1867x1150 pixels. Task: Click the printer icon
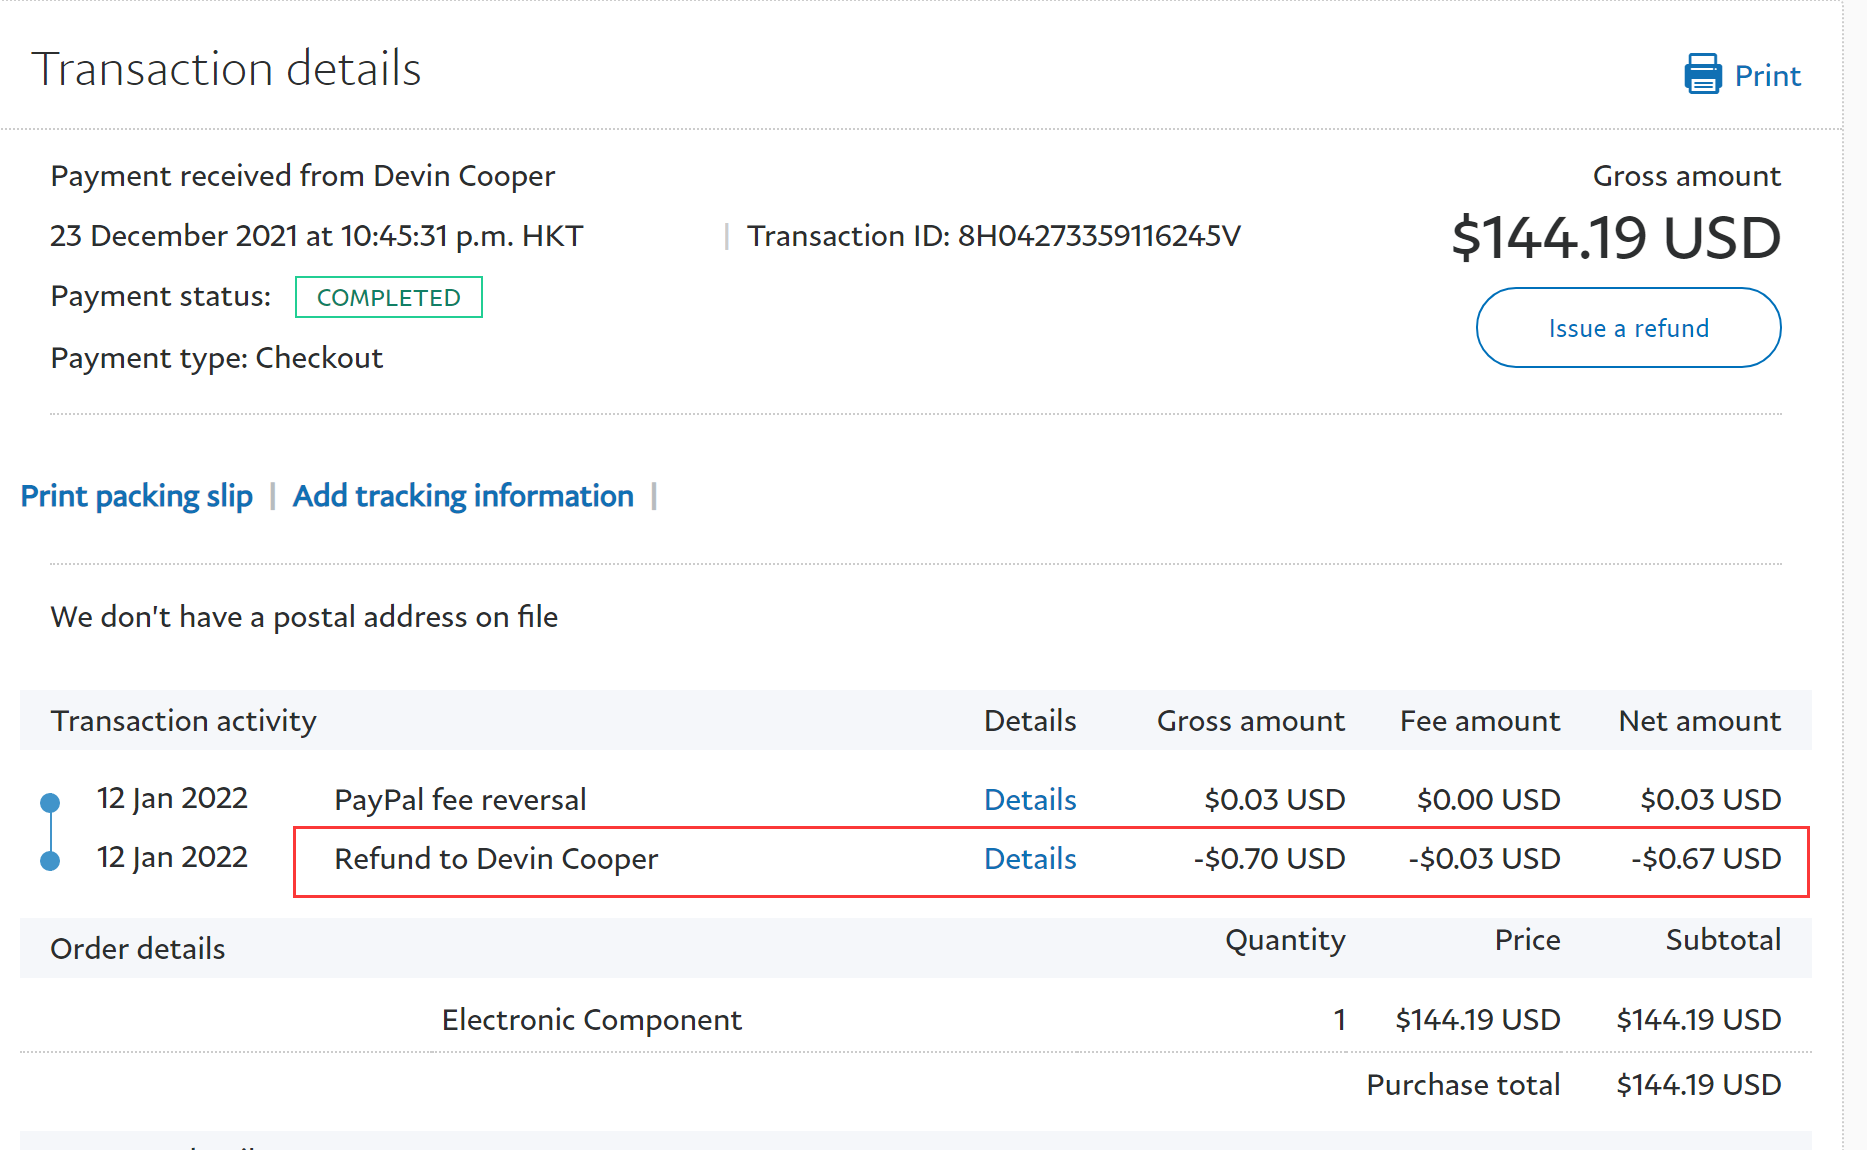[x=1702, y=75]
